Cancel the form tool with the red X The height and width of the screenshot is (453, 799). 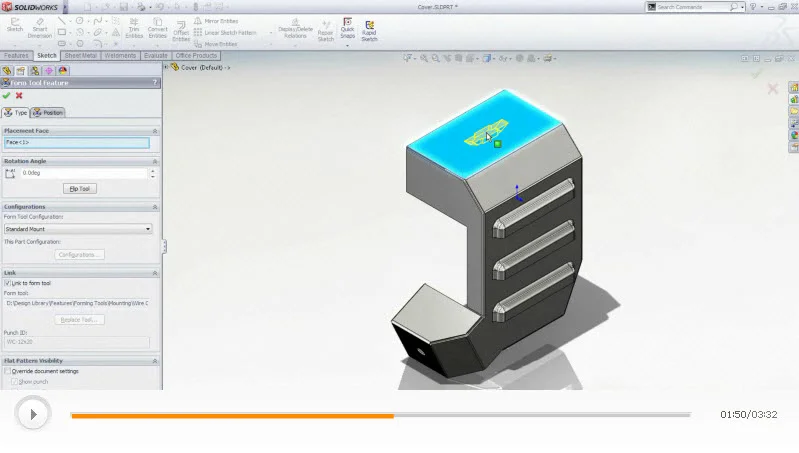click(19, 95)
